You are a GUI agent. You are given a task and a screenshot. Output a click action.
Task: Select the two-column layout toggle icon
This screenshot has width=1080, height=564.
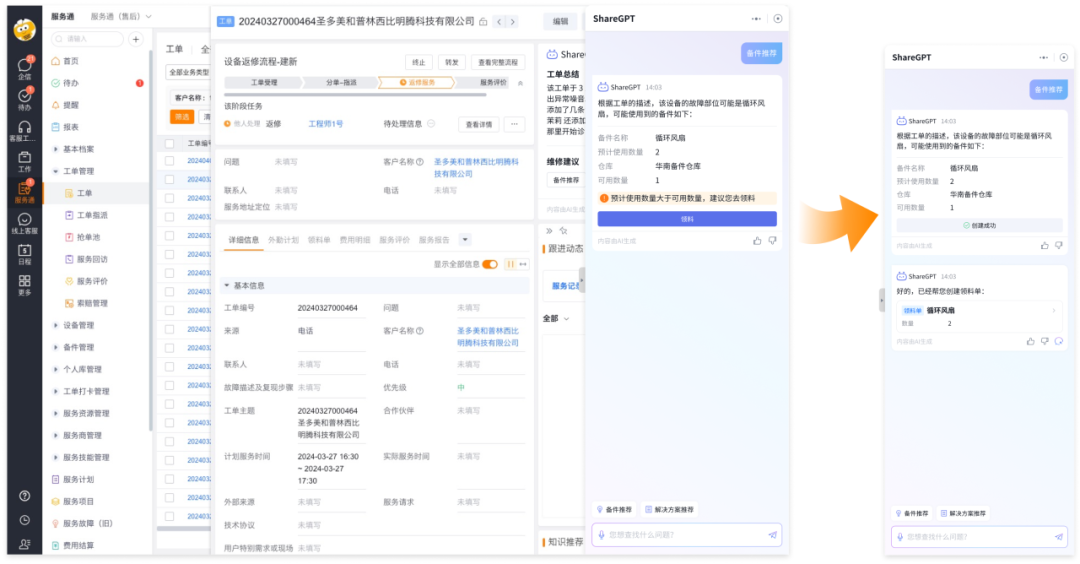pyautogui.click(x=510, y=264)
